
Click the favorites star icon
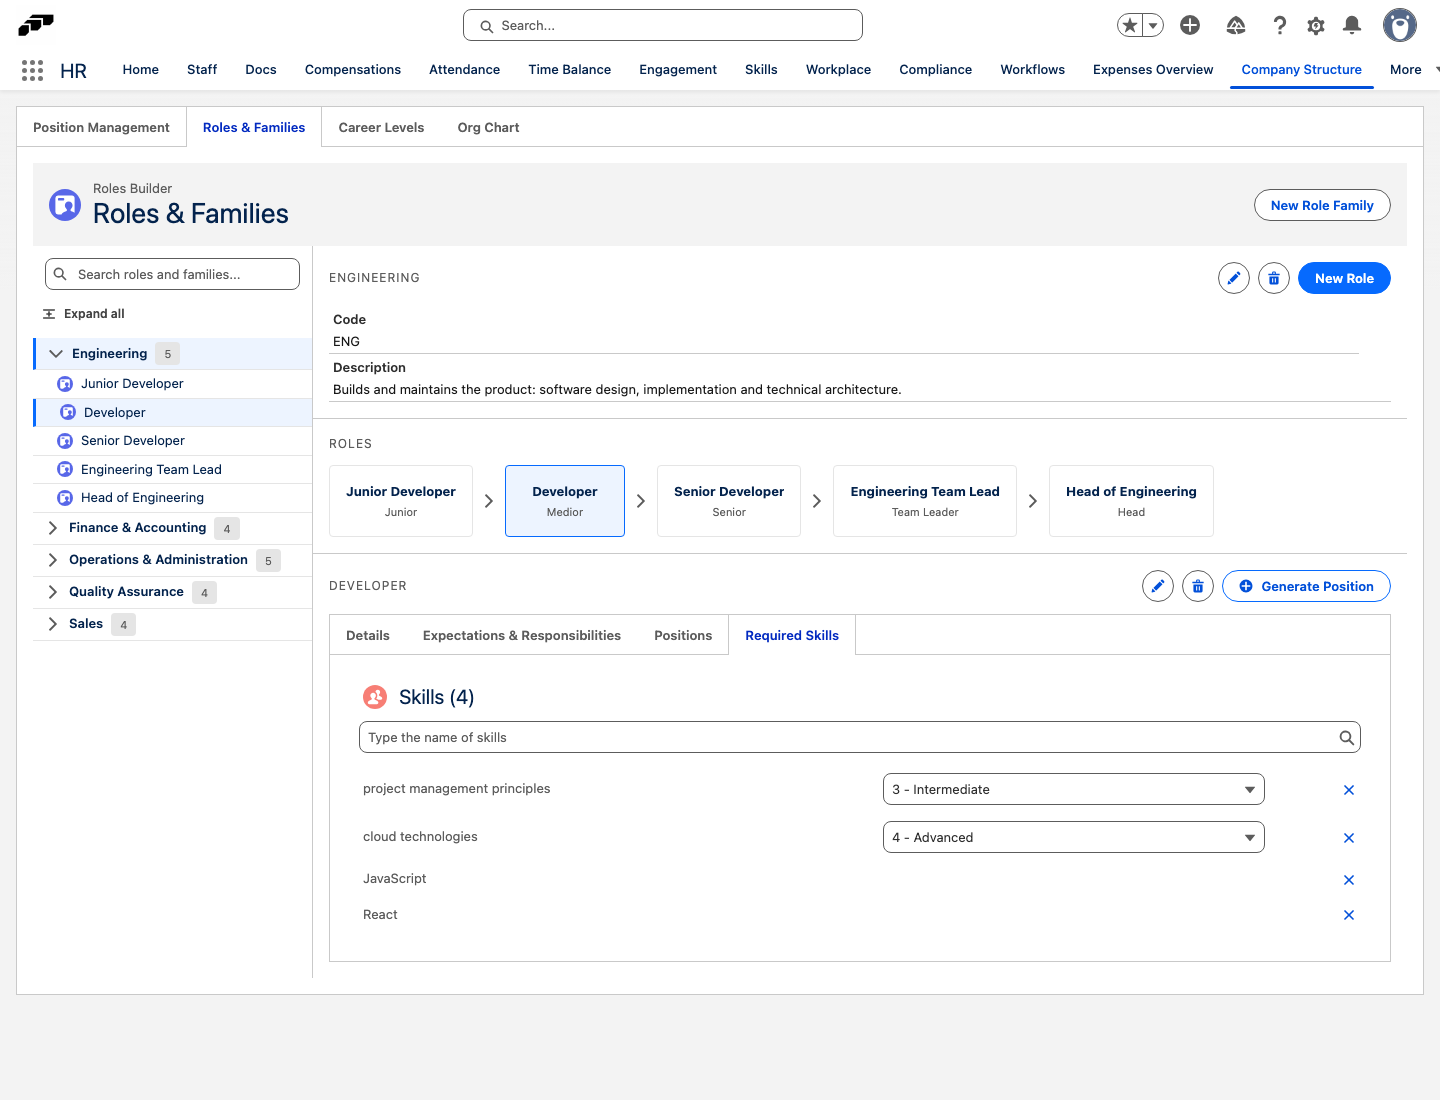pyautogui.click(x=1130, y=25)
